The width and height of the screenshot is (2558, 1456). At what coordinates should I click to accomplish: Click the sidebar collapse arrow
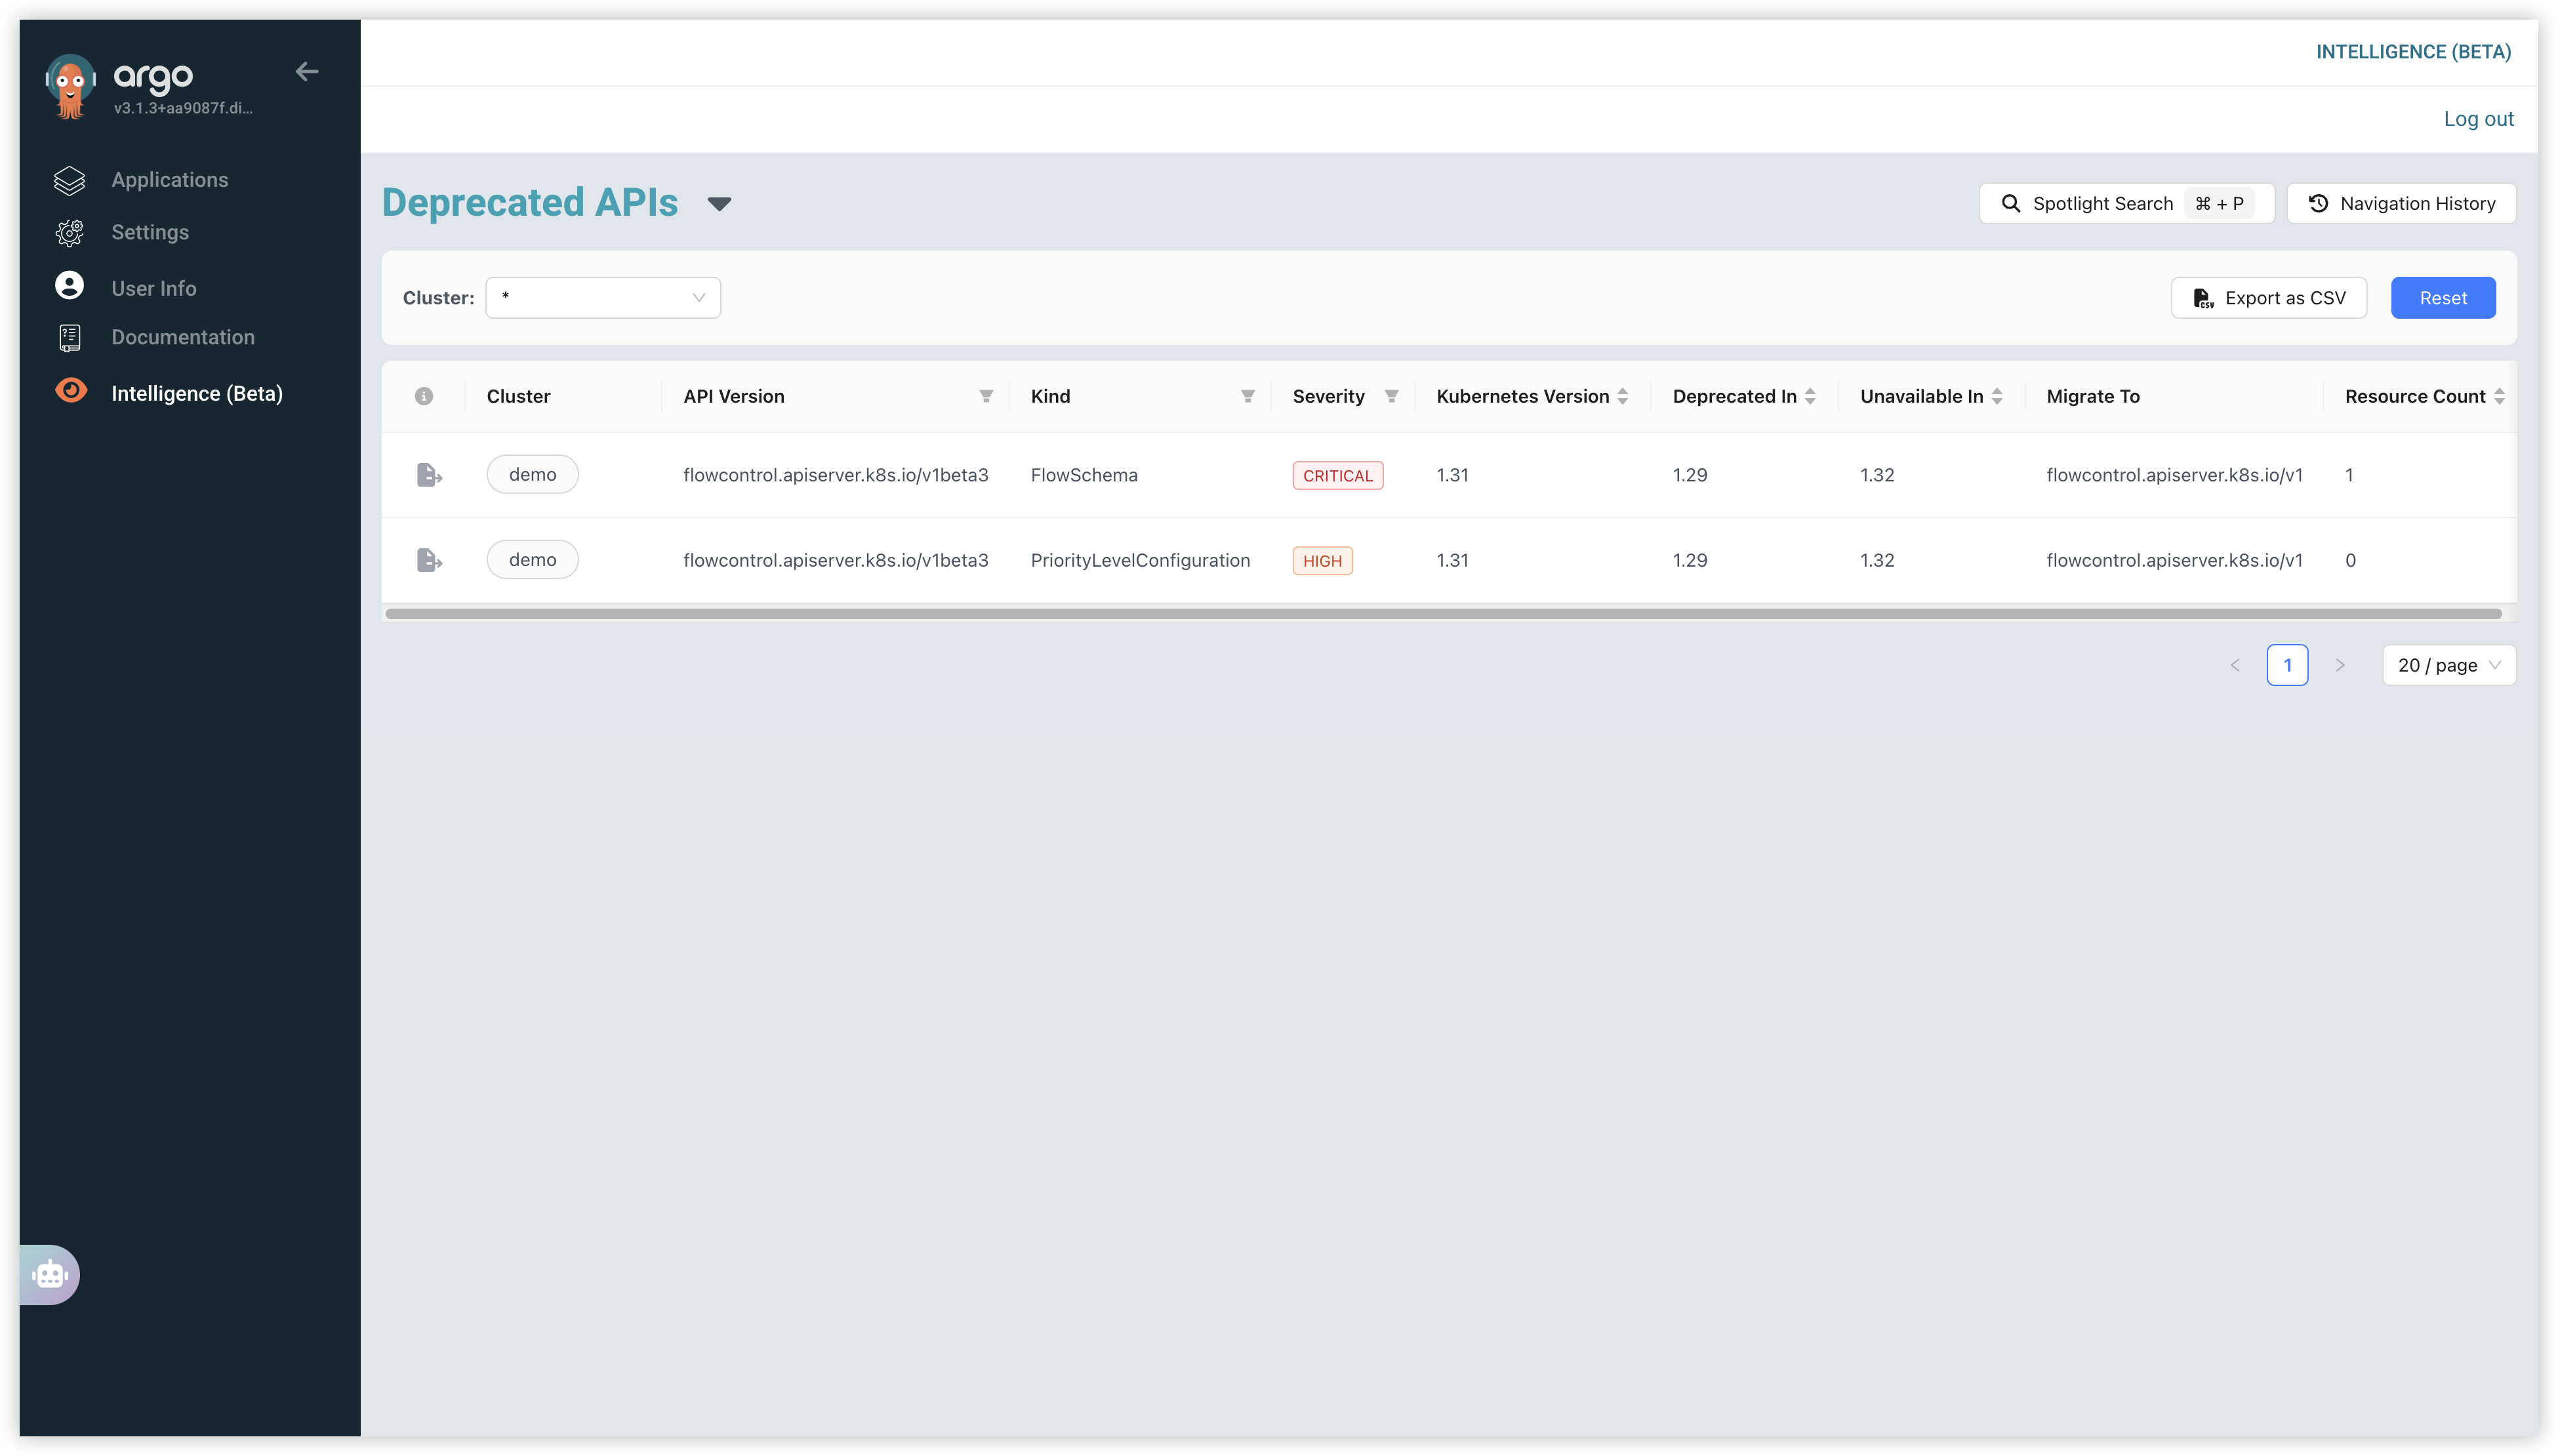pos(307,71)
